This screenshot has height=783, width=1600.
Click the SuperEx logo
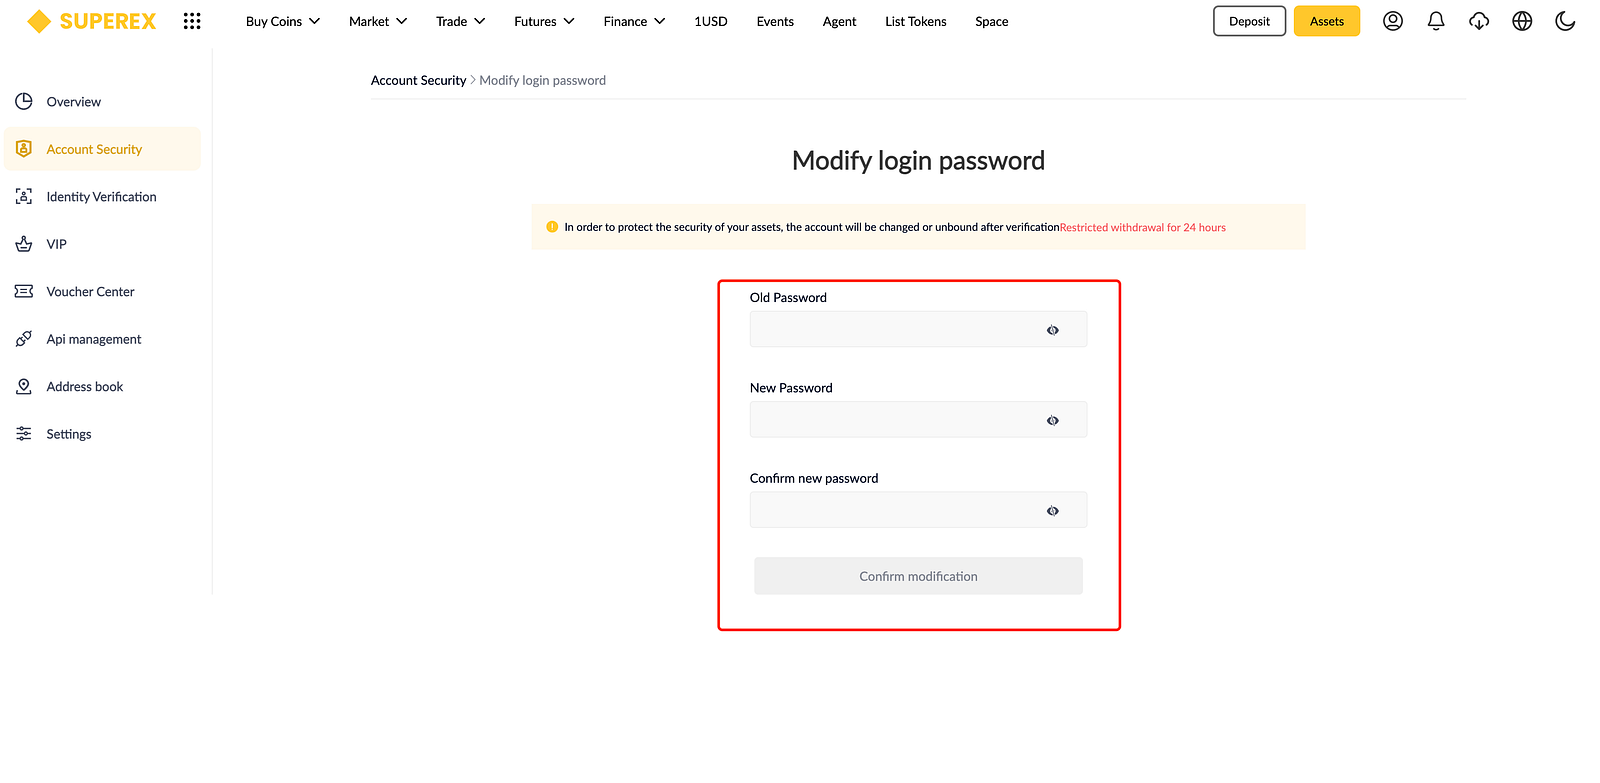click(x=92, y=21)
